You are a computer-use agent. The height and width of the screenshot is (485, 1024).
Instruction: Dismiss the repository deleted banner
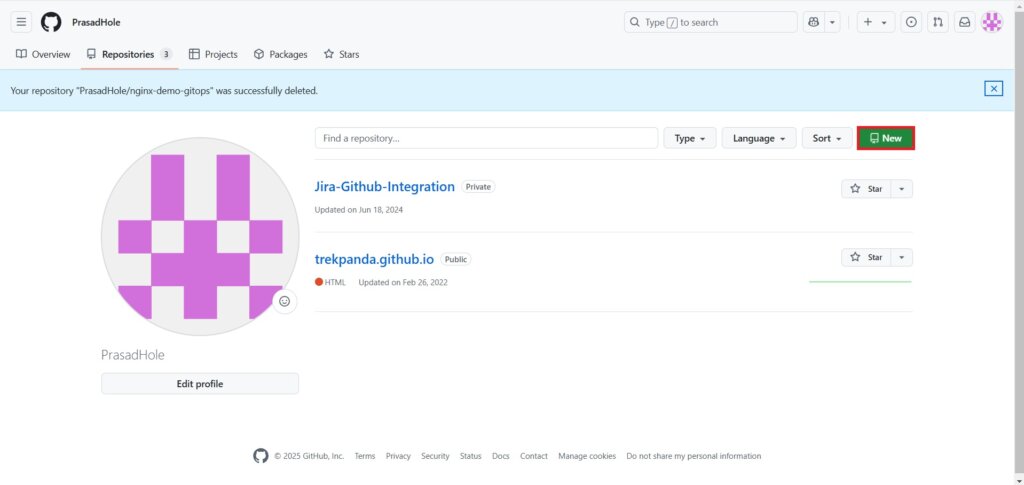[993, 89]
